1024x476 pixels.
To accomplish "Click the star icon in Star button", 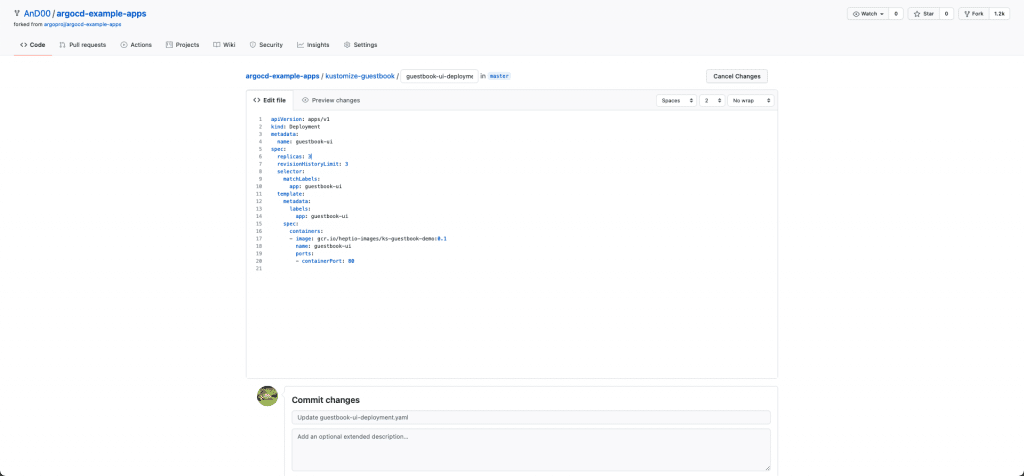I will [917, 14].
